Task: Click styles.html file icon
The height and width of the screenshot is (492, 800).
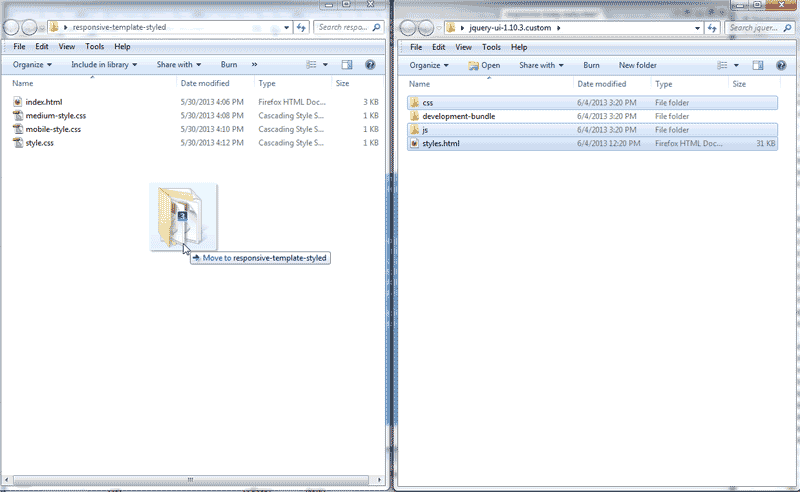Action: point(414,143)
